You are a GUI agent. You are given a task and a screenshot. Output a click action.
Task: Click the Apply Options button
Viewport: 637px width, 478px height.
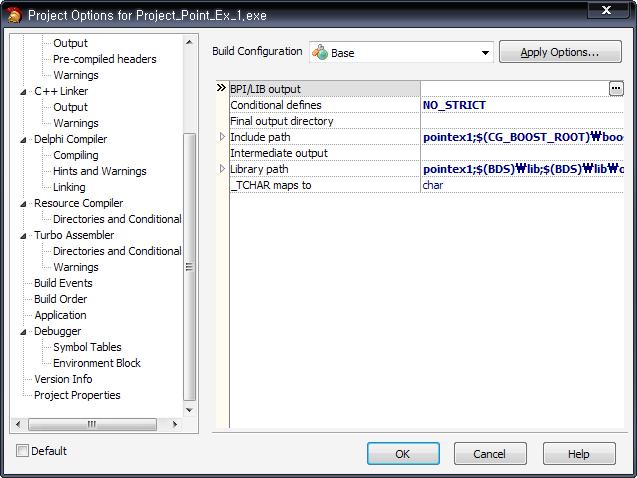coord(559,52)
